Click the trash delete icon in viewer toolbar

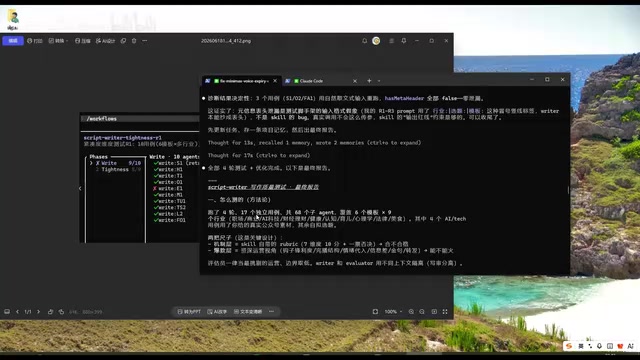pos(134,41)
